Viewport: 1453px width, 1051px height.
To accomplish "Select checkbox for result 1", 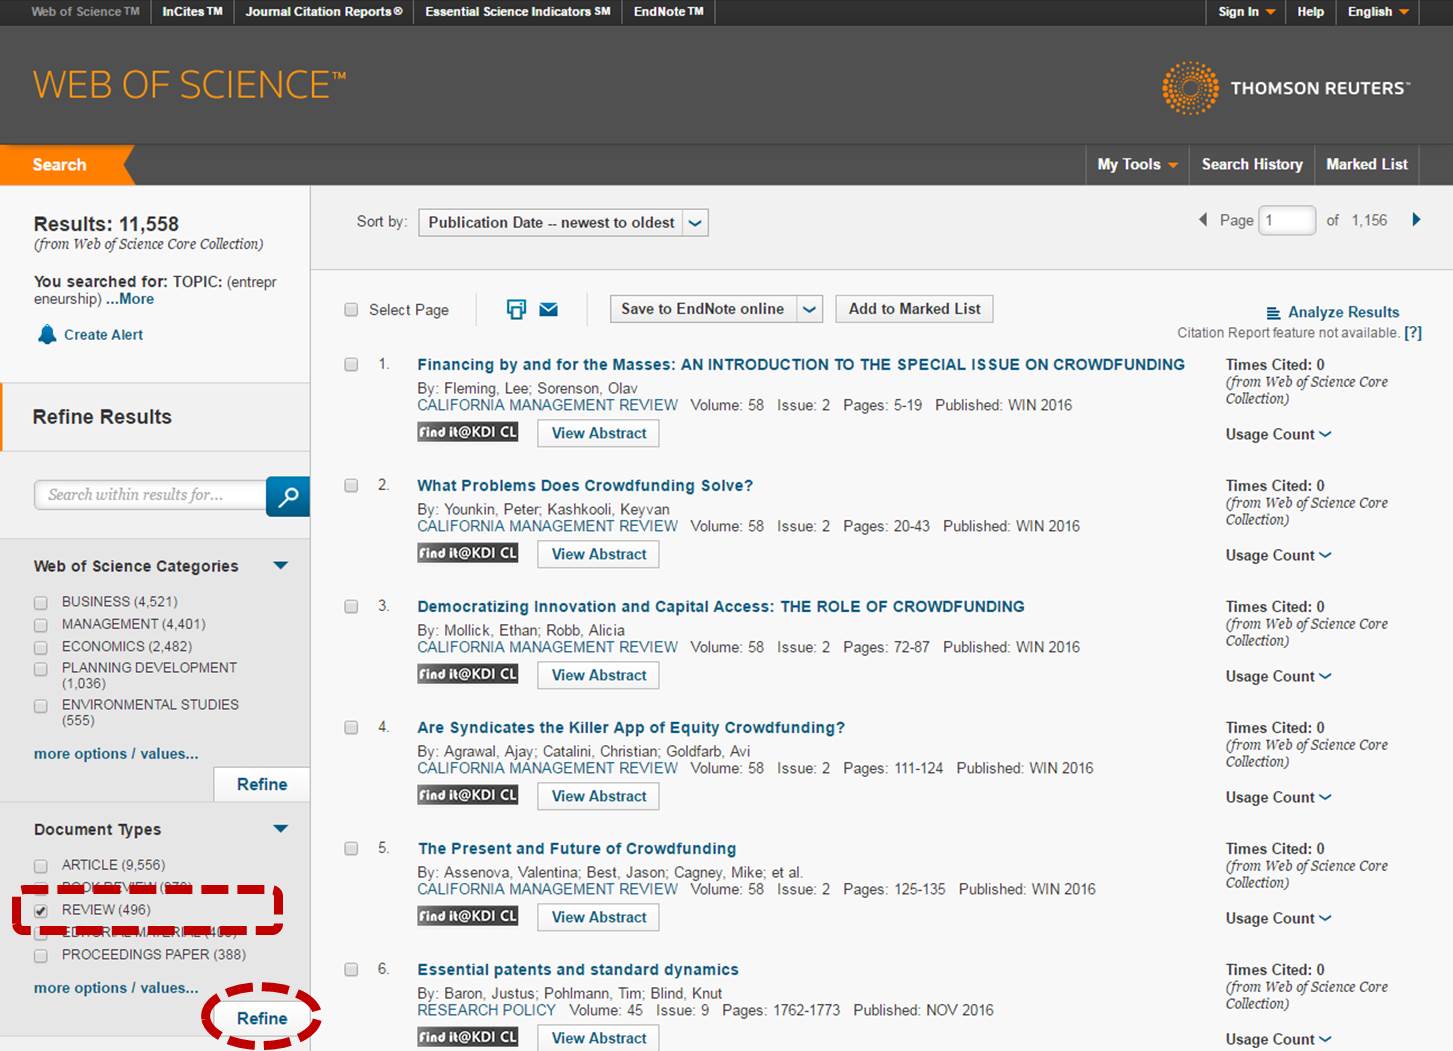I will tap(351, 365).
